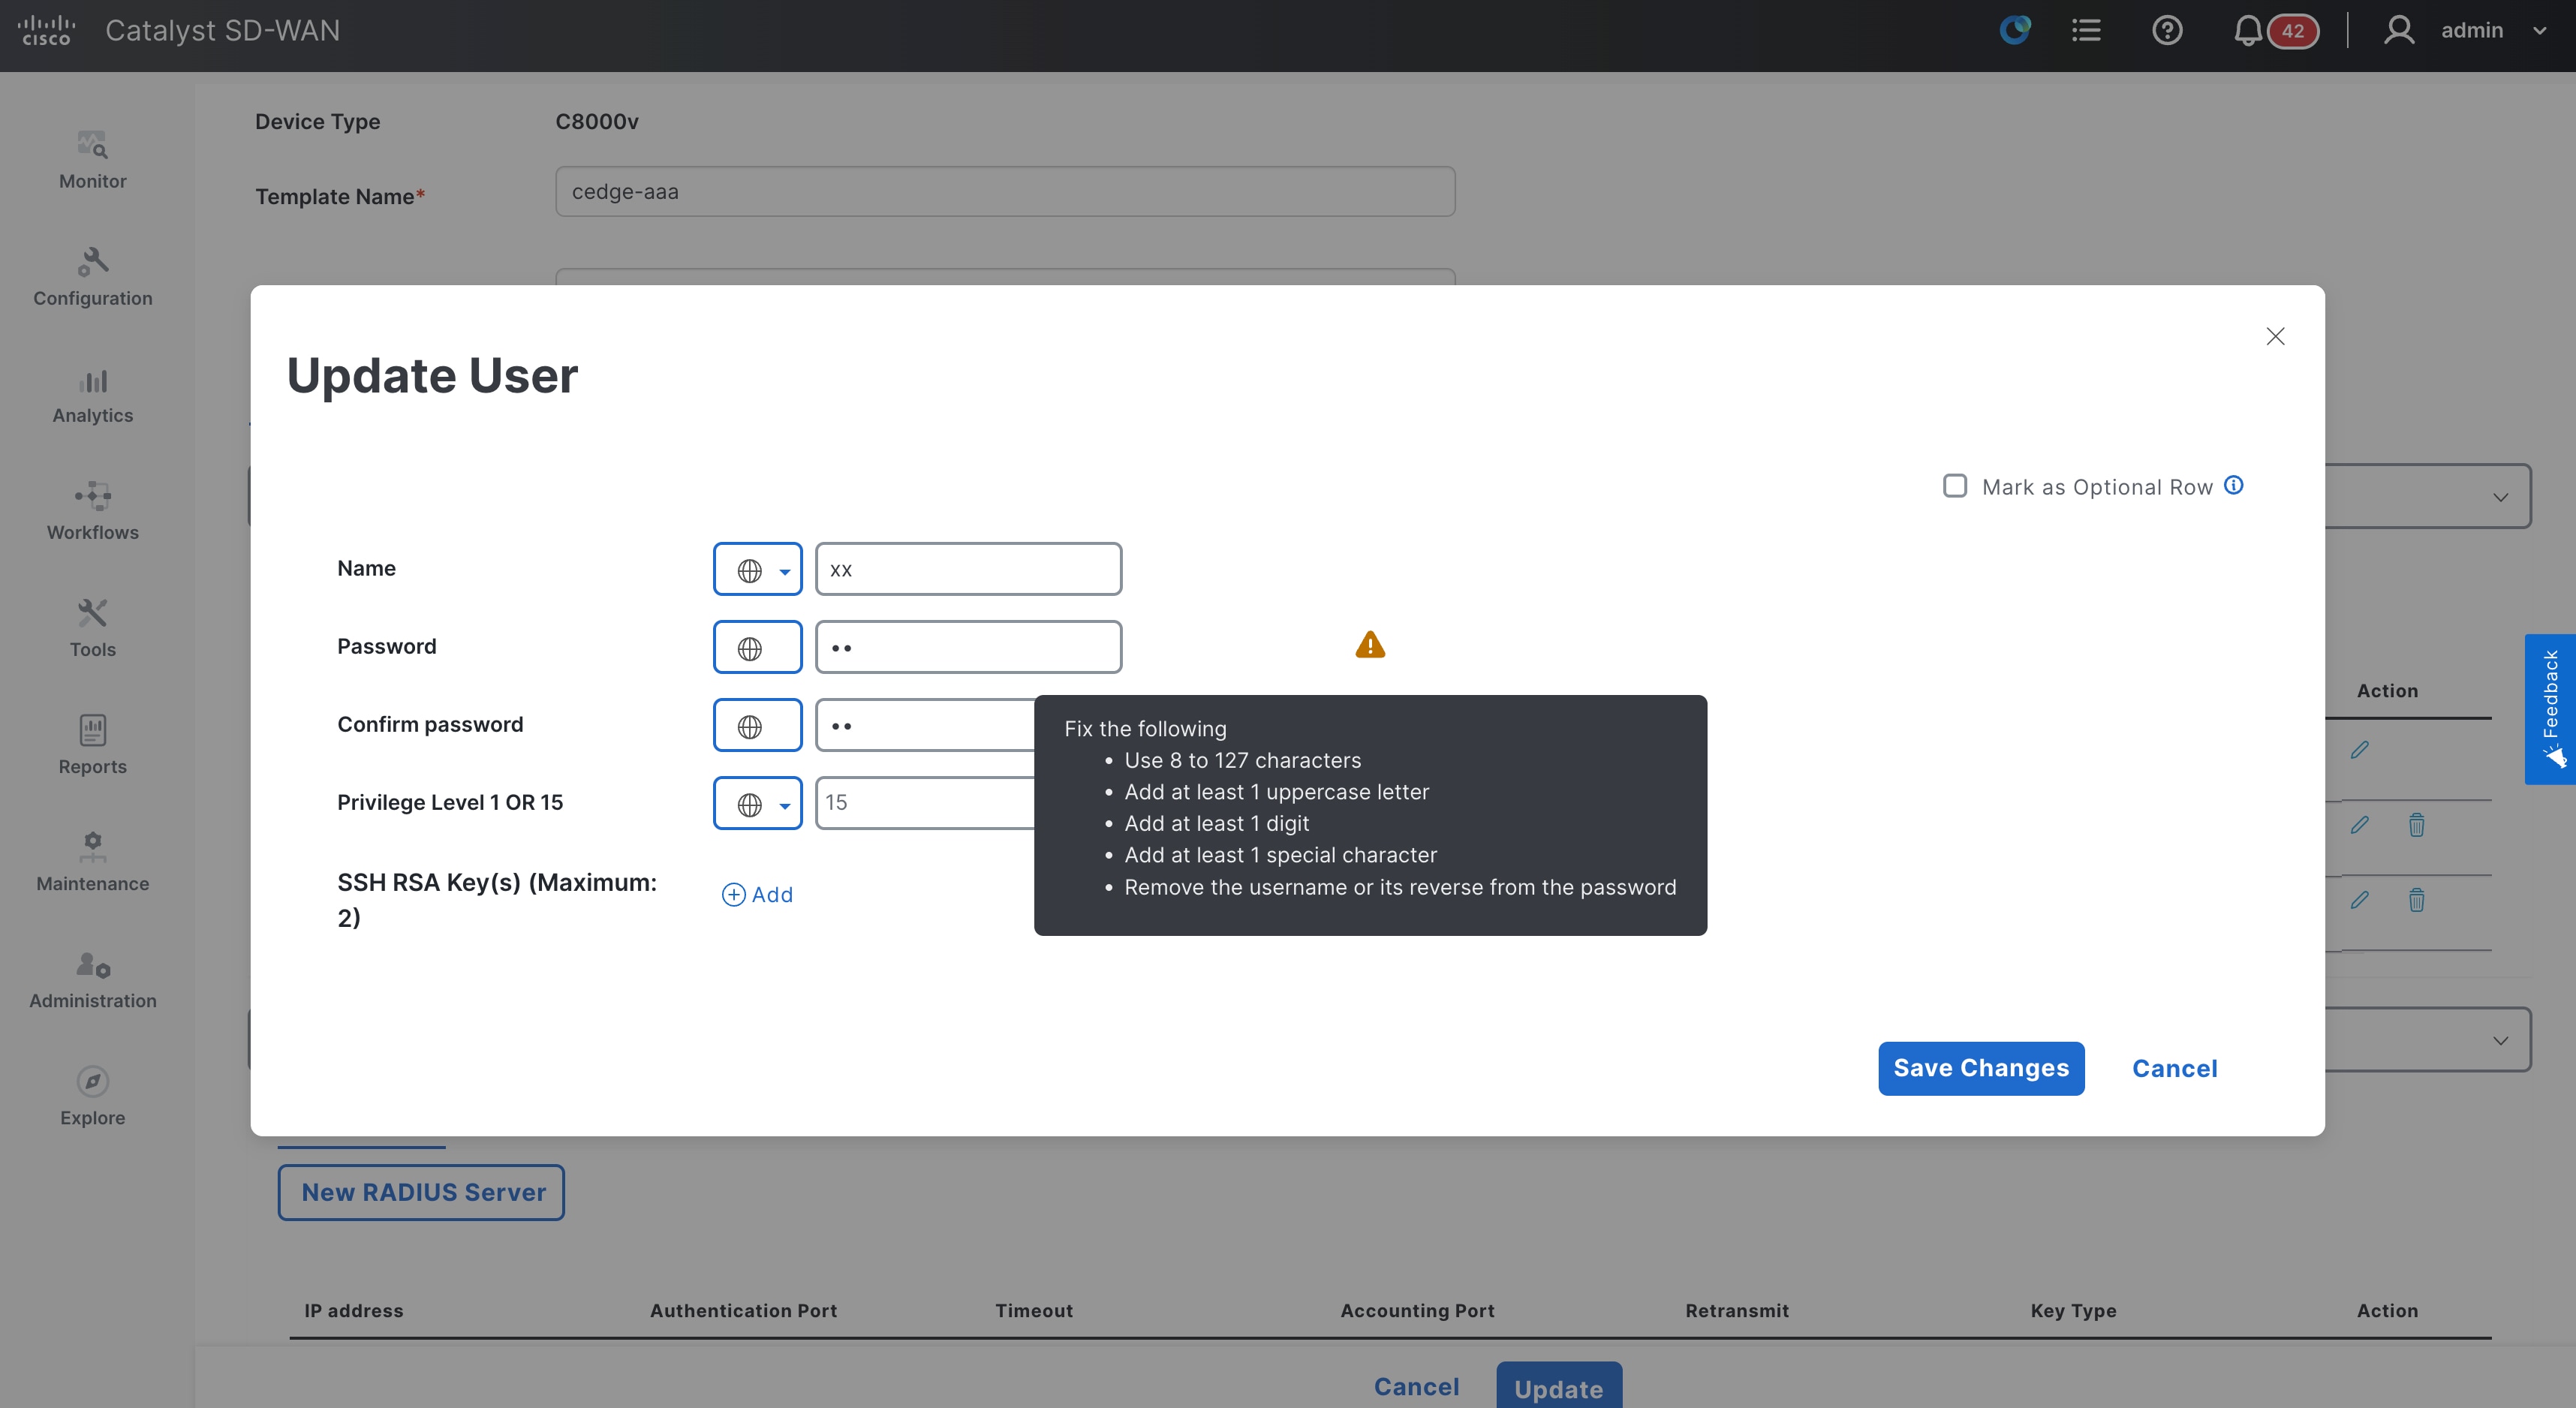Click the Cisco logo
This screenshot has height=1408, width=2576.
[x=46, y=31]
